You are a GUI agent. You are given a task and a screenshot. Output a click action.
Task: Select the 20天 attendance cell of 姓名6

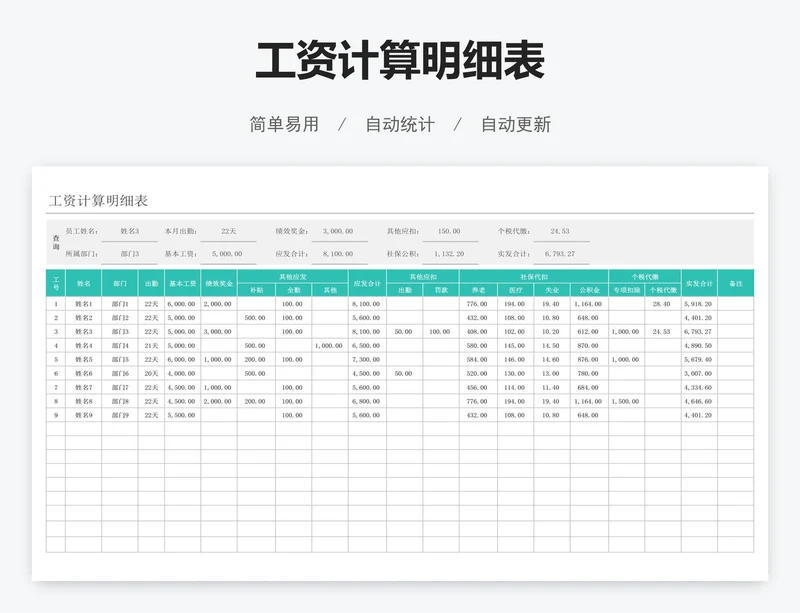tap(151, 374)
